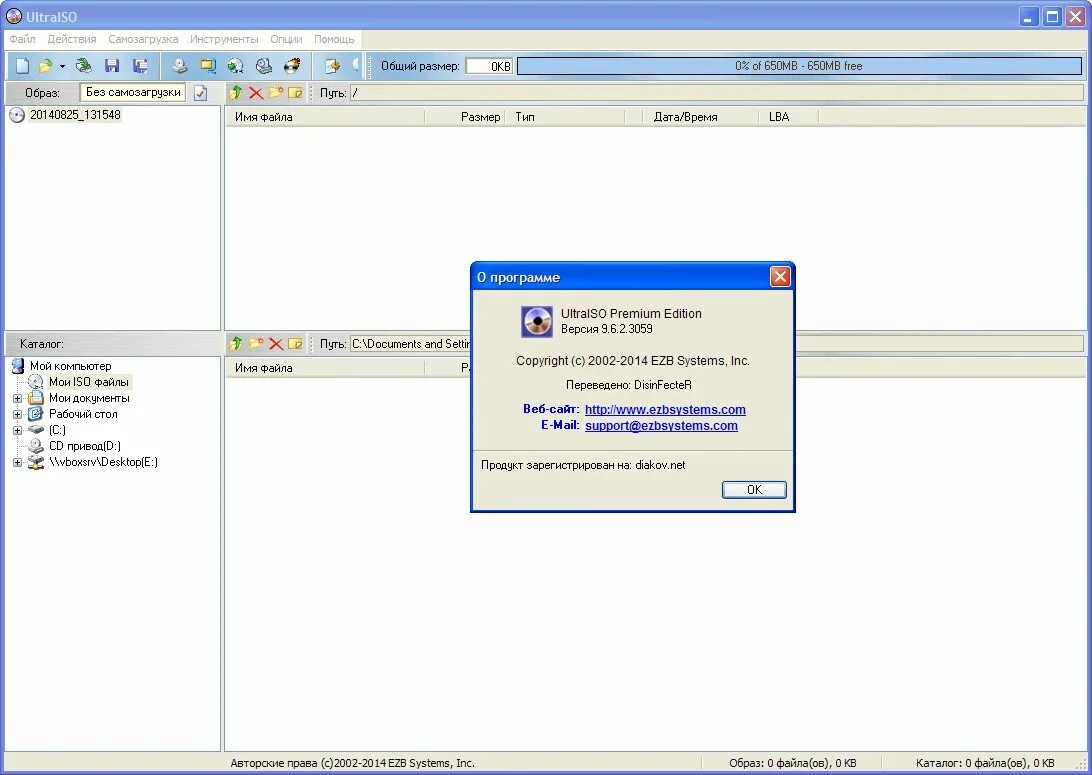Sort image list by LBA column
The width and height of the screenshot is (1092, 775).
click(788, 117)
